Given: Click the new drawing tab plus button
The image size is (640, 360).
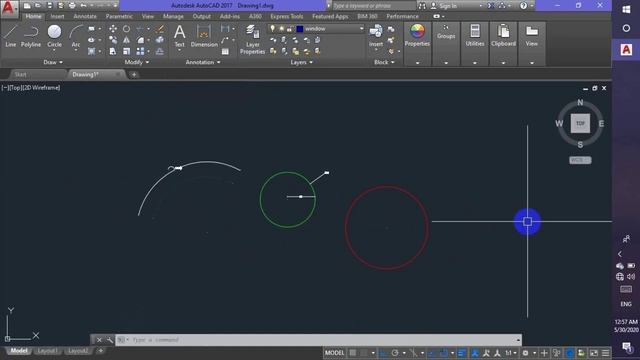Looking at the screenshot, I should 133,75.
